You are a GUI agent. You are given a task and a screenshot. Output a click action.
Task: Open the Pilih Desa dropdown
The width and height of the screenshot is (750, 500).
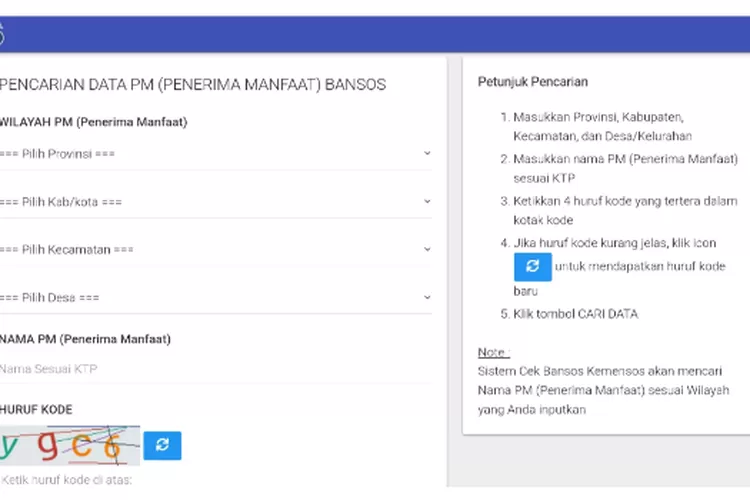216,298
